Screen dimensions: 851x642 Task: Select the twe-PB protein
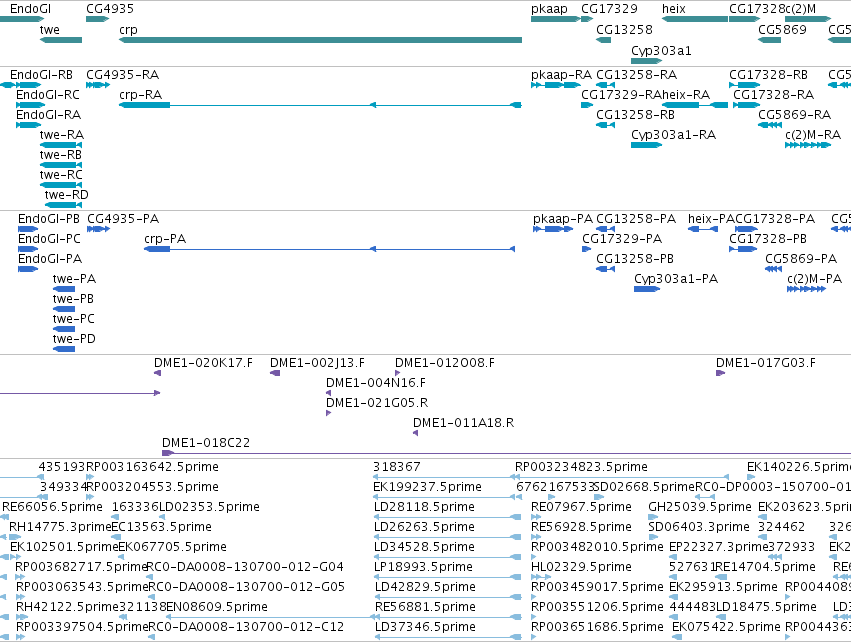click(63, 309)
